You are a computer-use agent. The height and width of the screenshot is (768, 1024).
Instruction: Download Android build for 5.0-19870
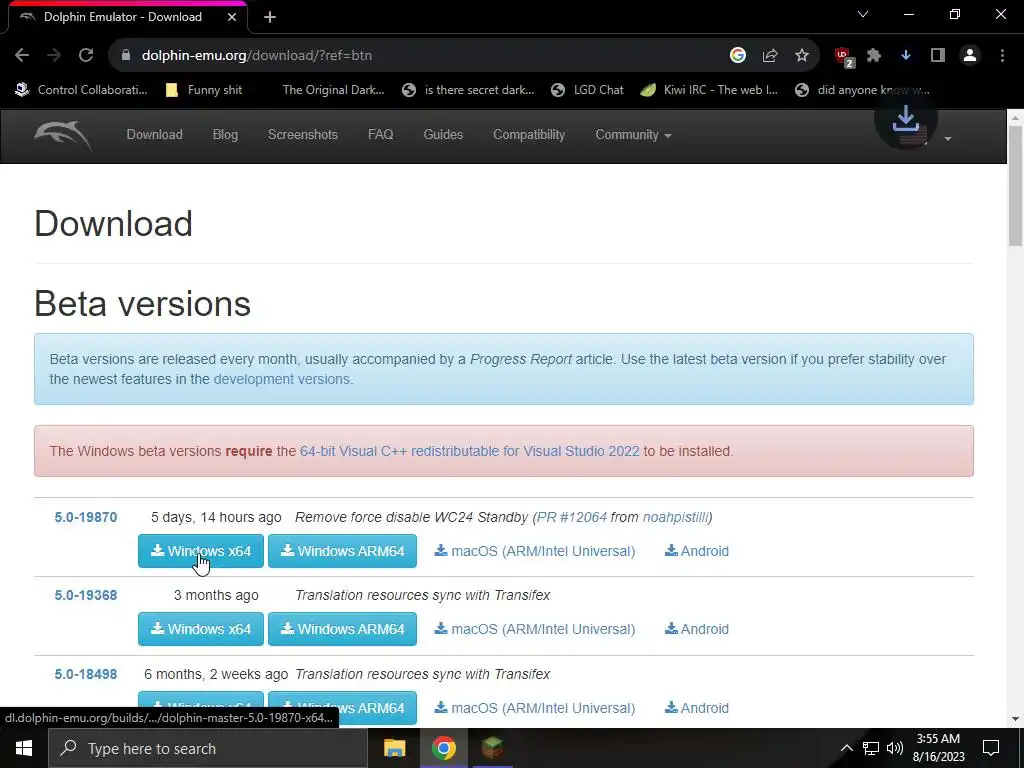[x=697, y=551]
